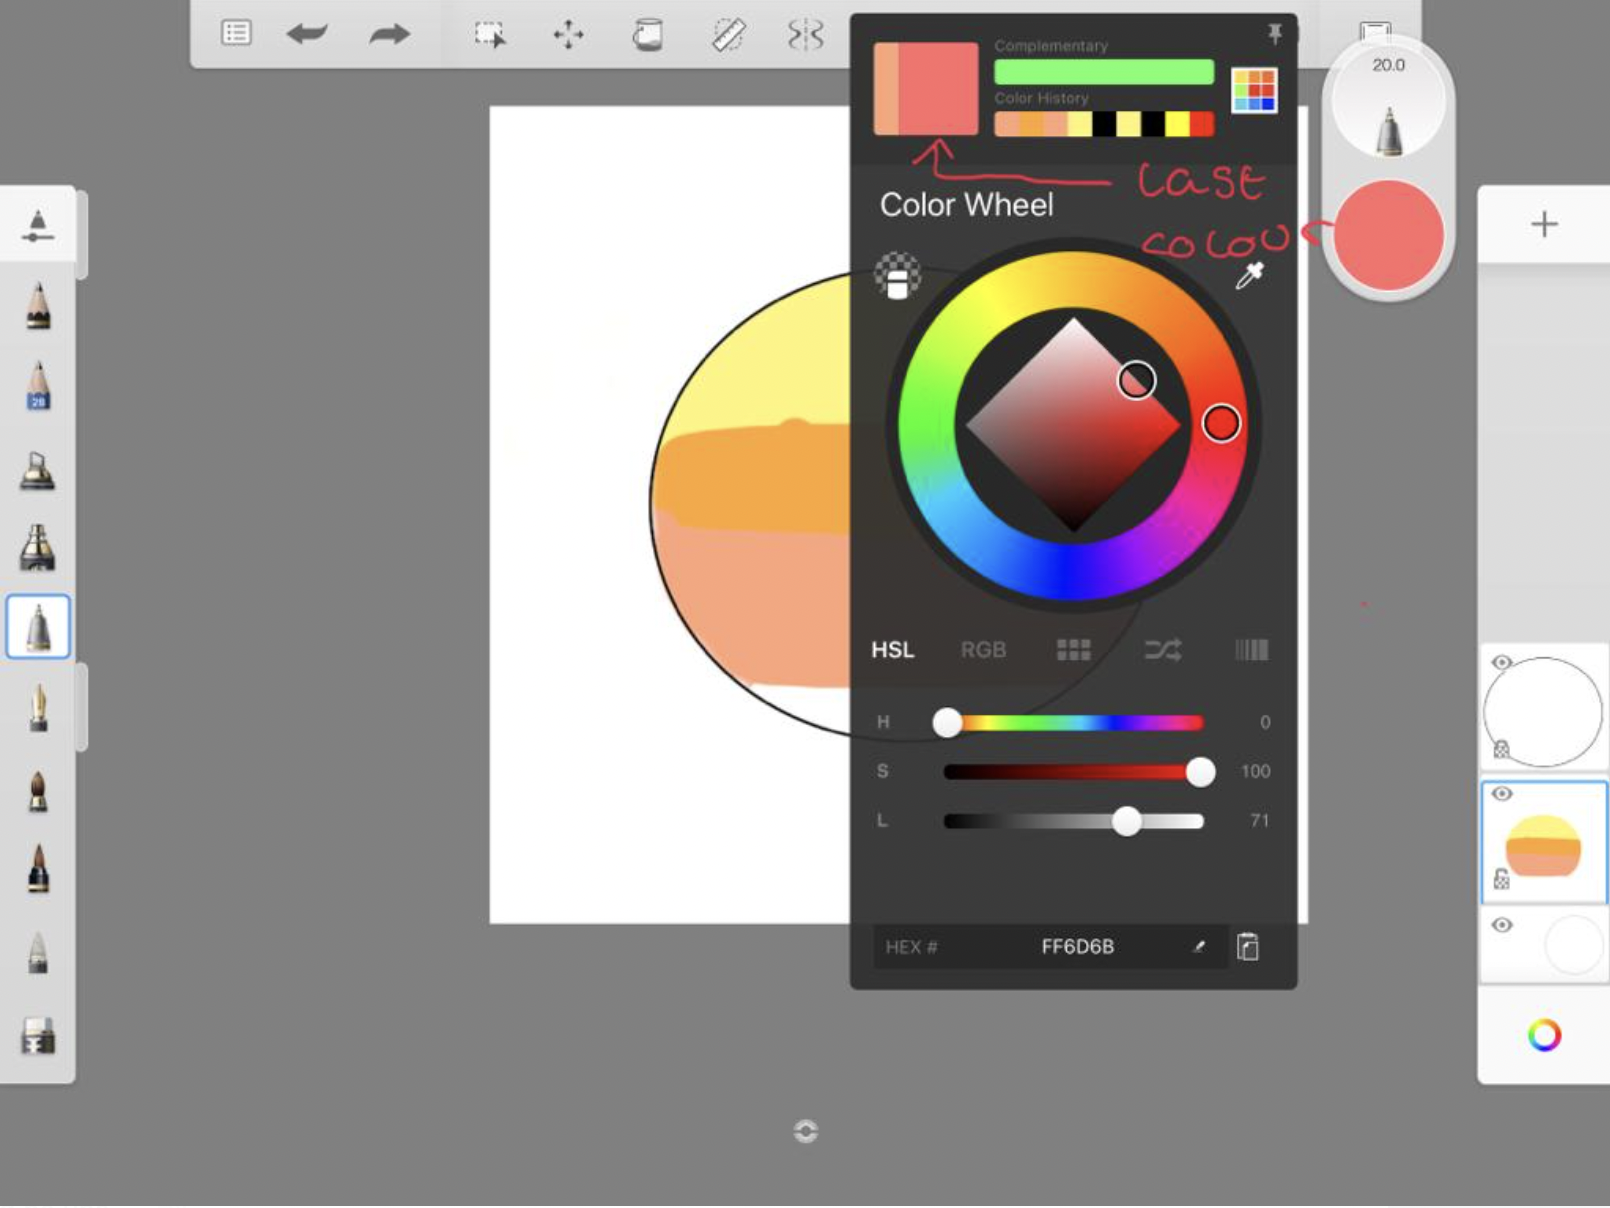1610x1208 pixels.
Task: Select the previous peach color swatch
Action: click(x=886, y=88)
